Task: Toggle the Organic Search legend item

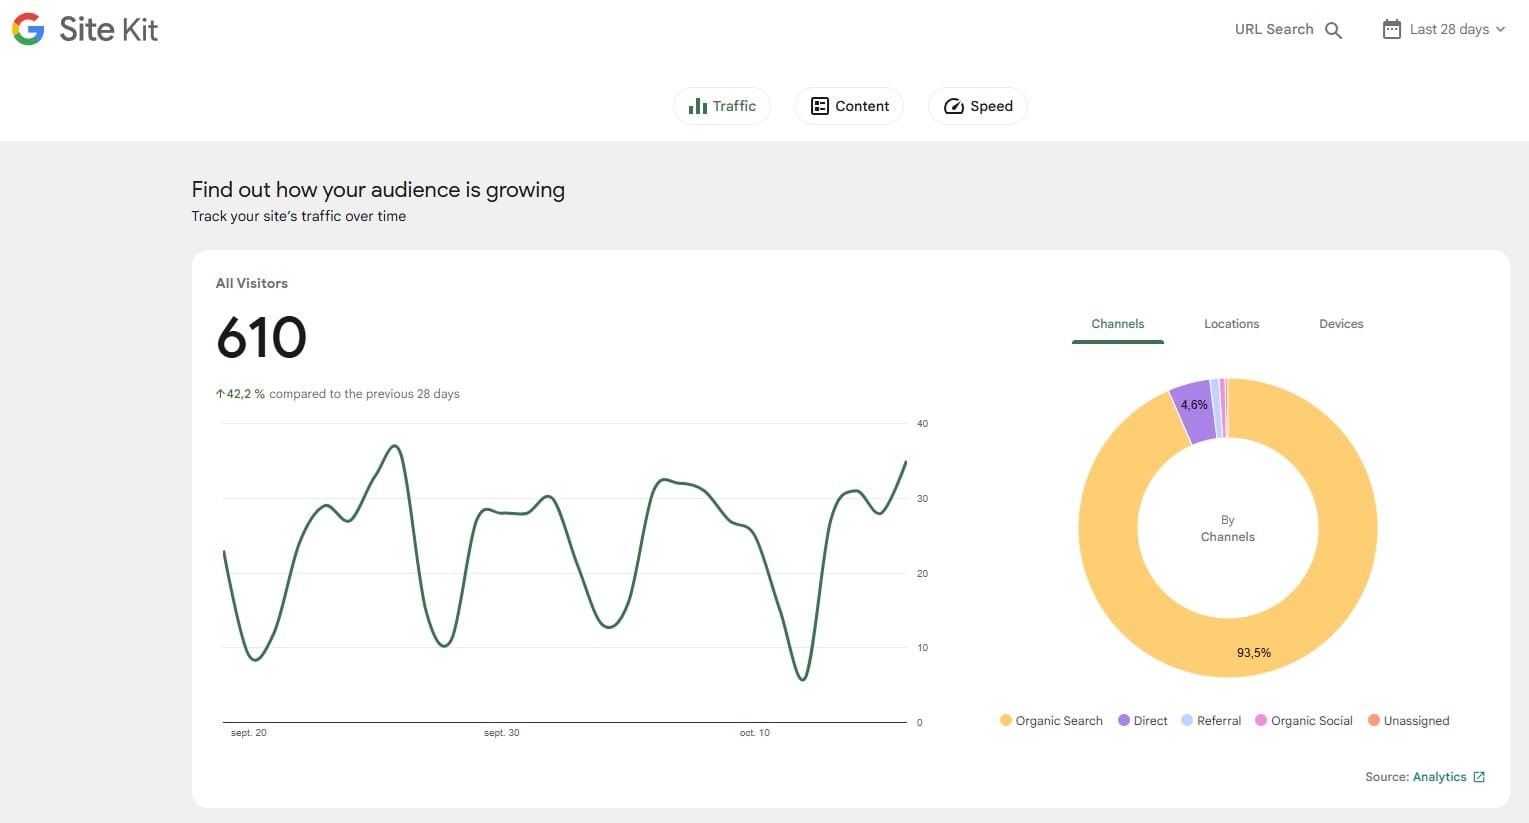Action: tap(1050, 721)
